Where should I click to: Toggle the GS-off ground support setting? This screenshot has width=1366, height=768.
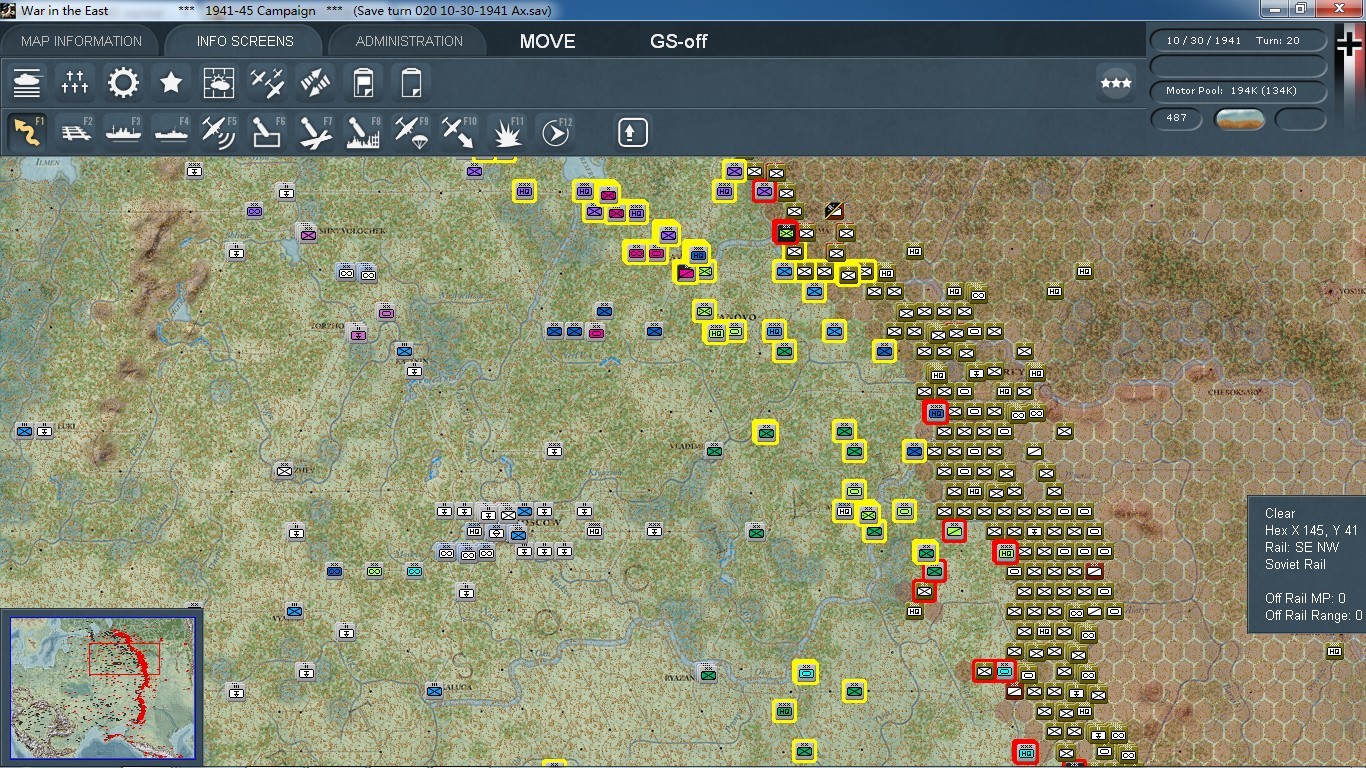(x=679, y=41)
